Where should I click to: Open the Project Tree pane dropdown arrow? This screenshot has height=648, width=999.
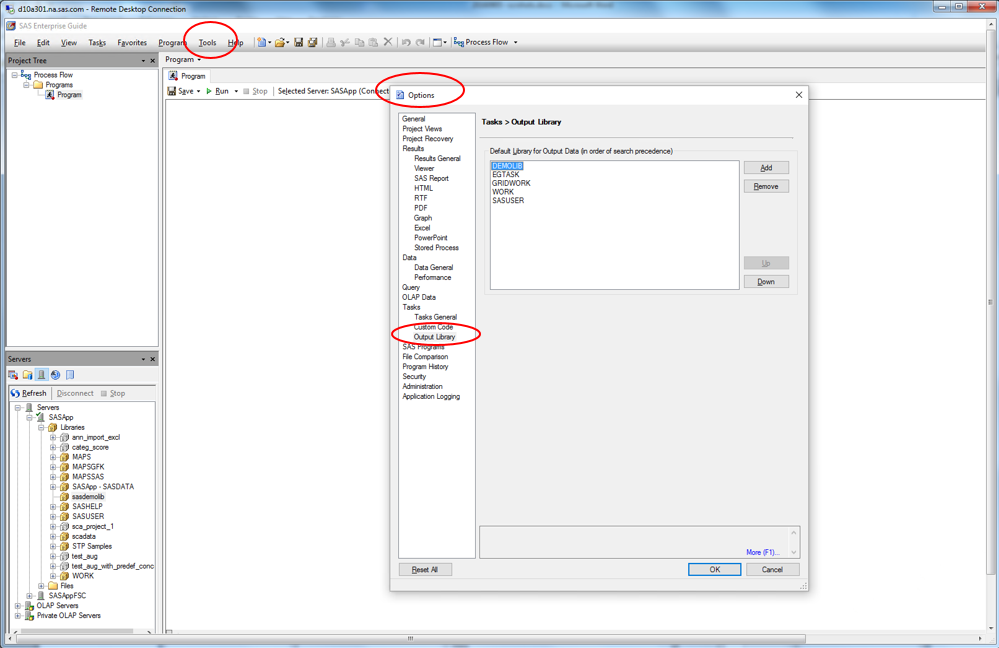pyautogui.click(x=143, y=61)
